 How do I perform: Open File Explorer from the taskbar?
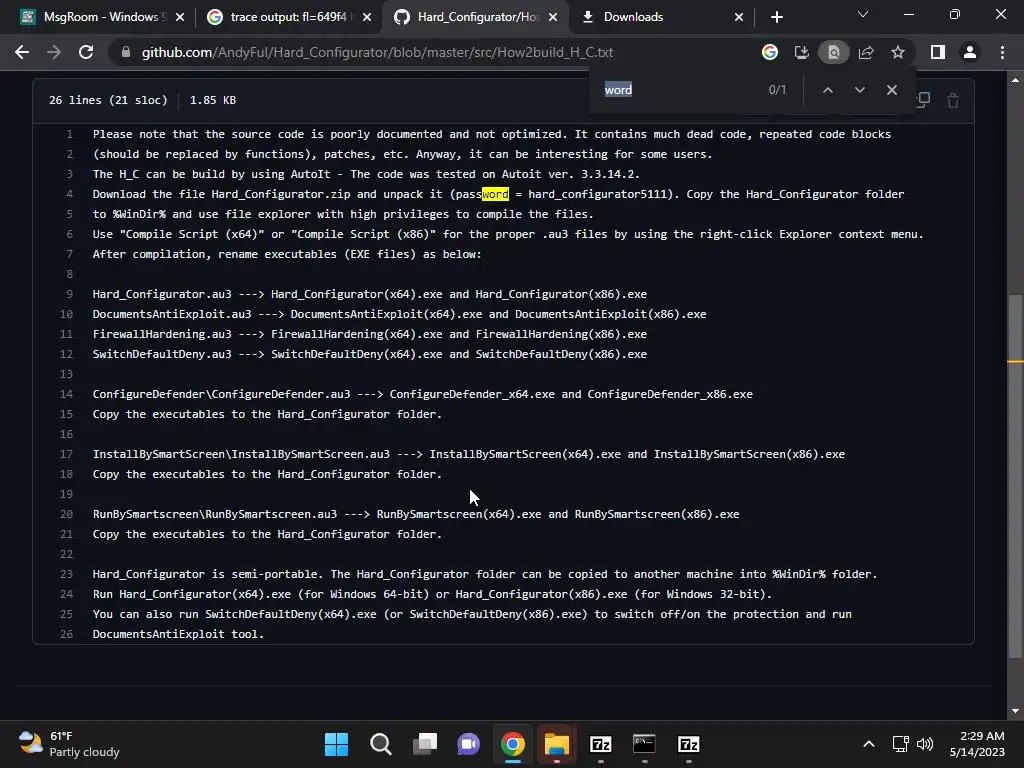556,744
